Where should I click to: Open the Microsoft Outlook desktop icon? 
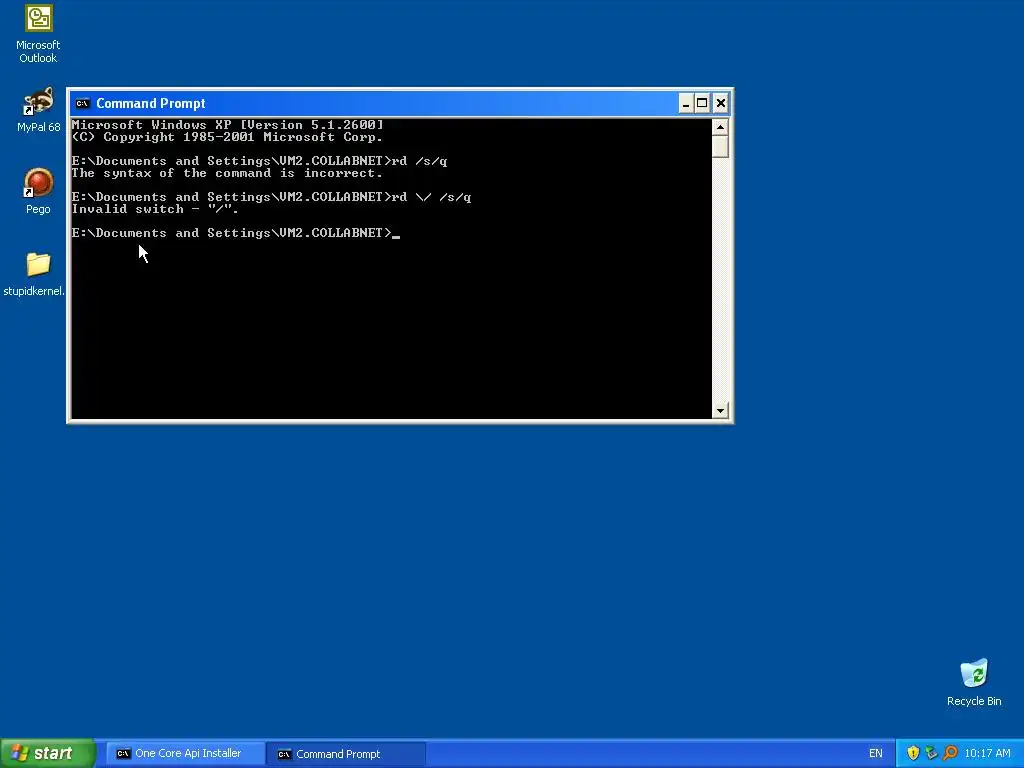coord(38,33)
